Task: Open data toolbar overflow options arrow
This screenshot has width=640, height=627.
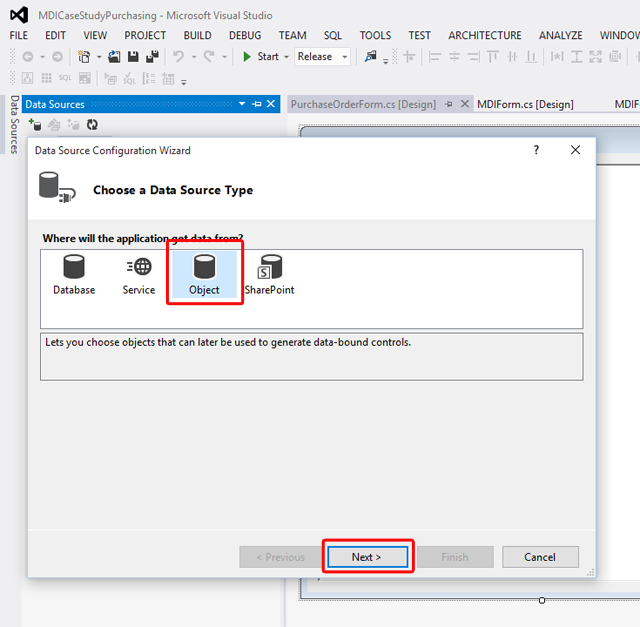Action: [x=184, y=82]
